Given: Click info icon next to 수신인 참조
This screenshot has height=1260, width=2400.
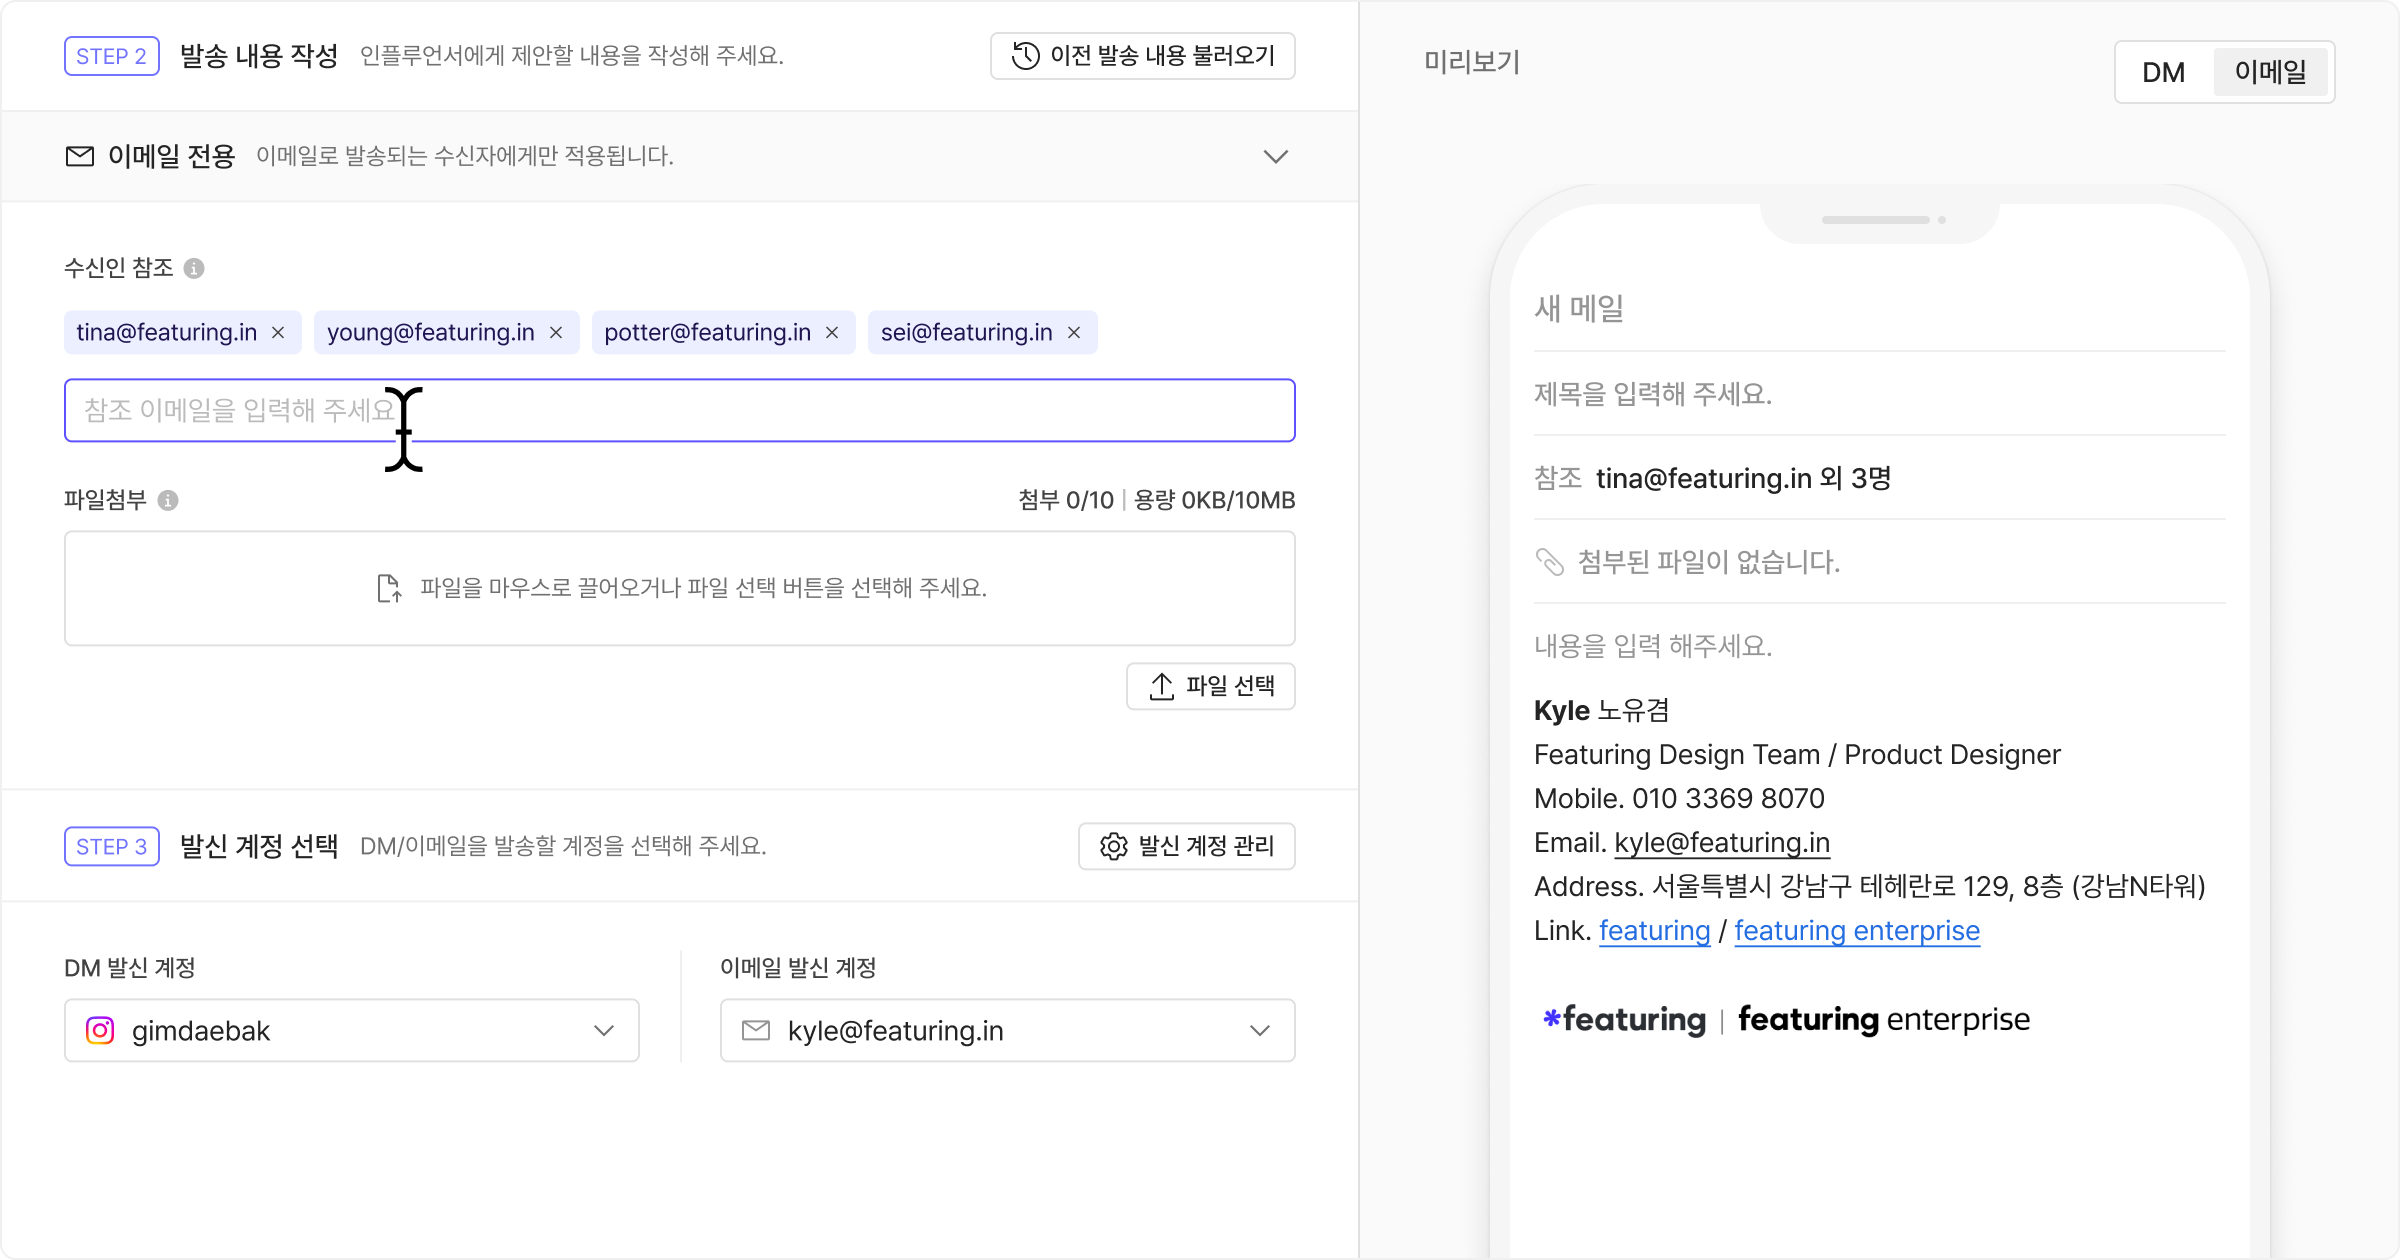Looking at the screenshot, I should tap(194, 268).
